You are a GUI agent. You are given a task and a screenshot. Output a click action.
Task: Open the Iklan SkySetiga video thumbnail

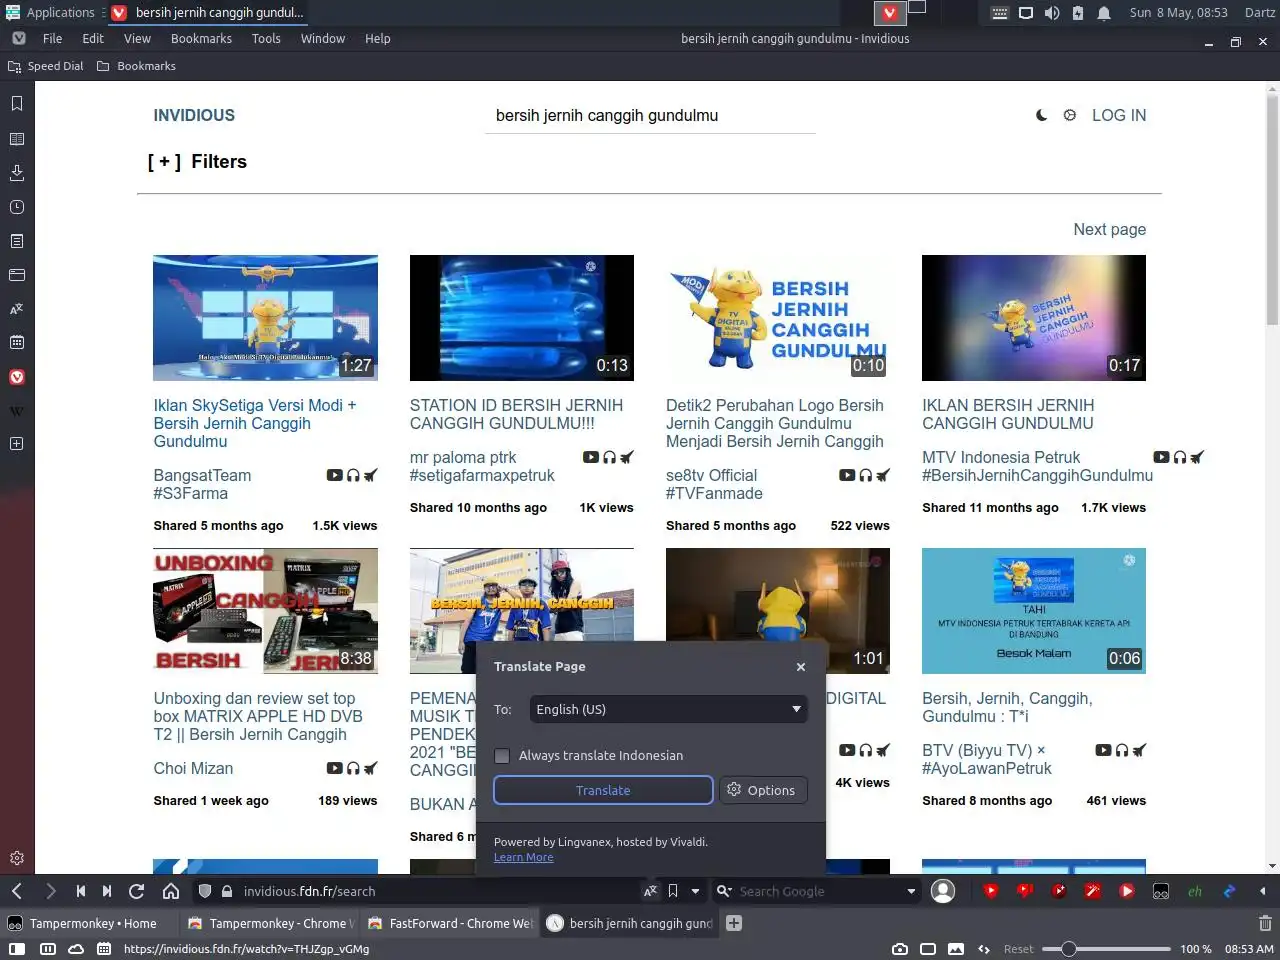(x=265, y=318)
